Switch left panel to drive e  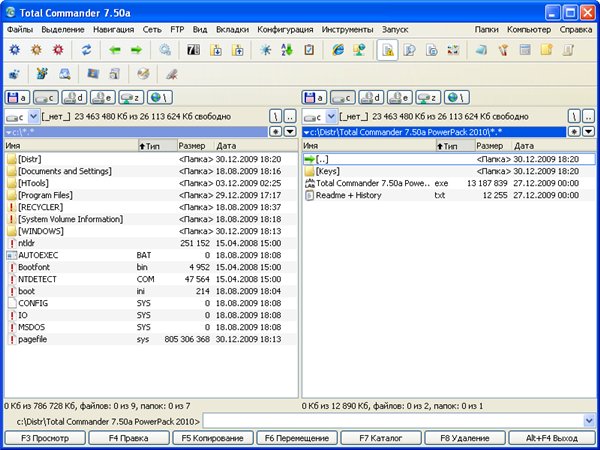(103, 98)
